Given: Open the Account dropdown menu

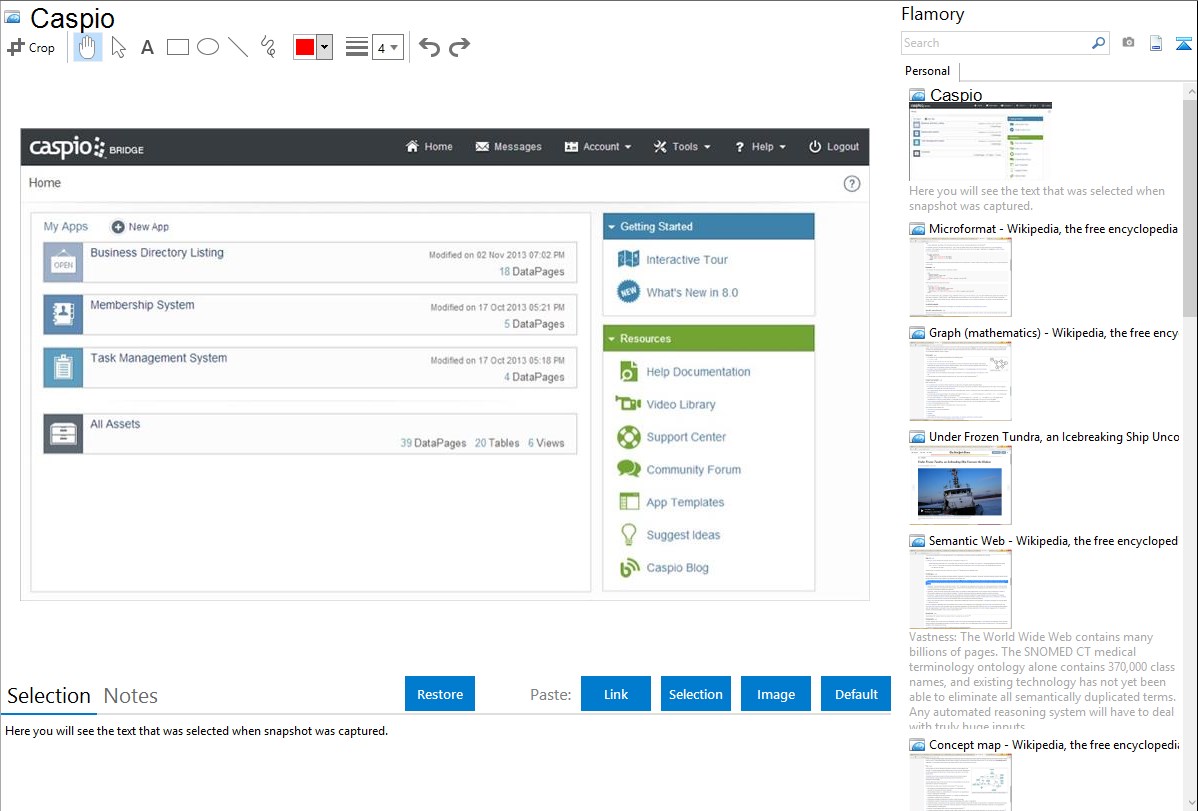Looking at the screenshot, I should click(x=597, y=147).
